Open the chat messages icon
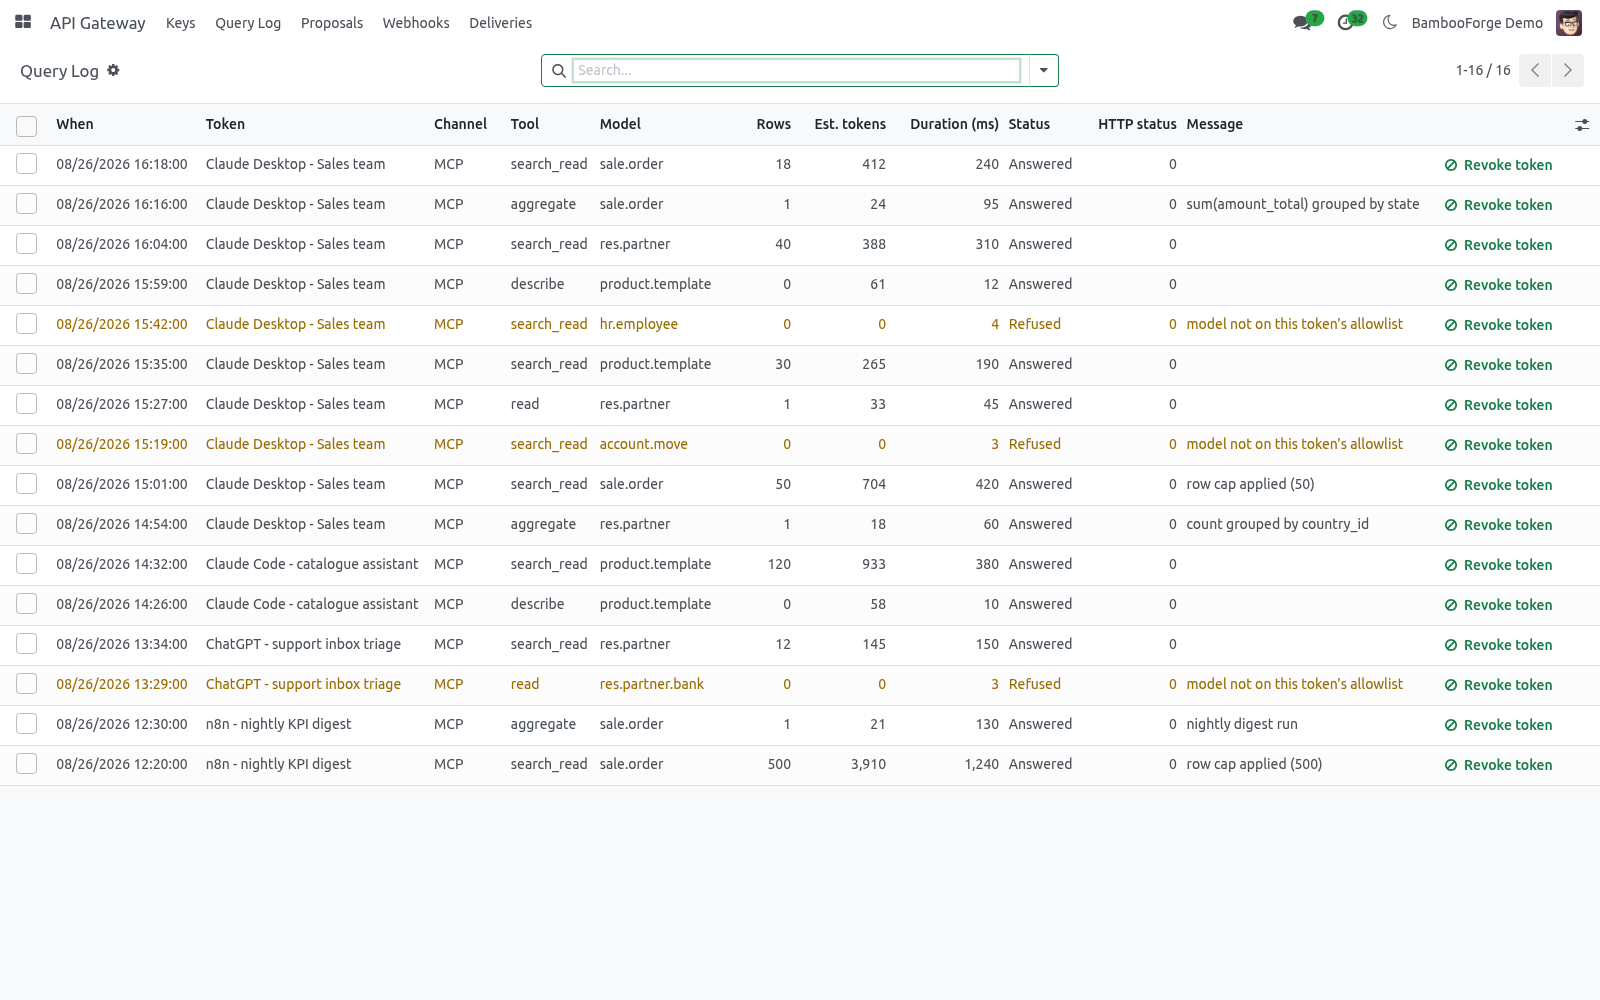The height and width of the screenshot is (1000, 1600). click(1302, 22)
